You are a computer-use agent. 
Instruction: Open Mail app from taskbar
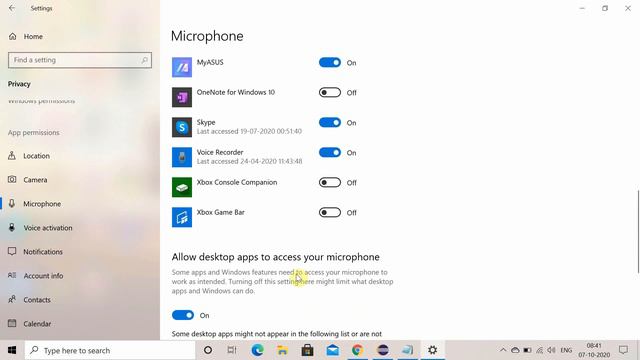(333, 350)
